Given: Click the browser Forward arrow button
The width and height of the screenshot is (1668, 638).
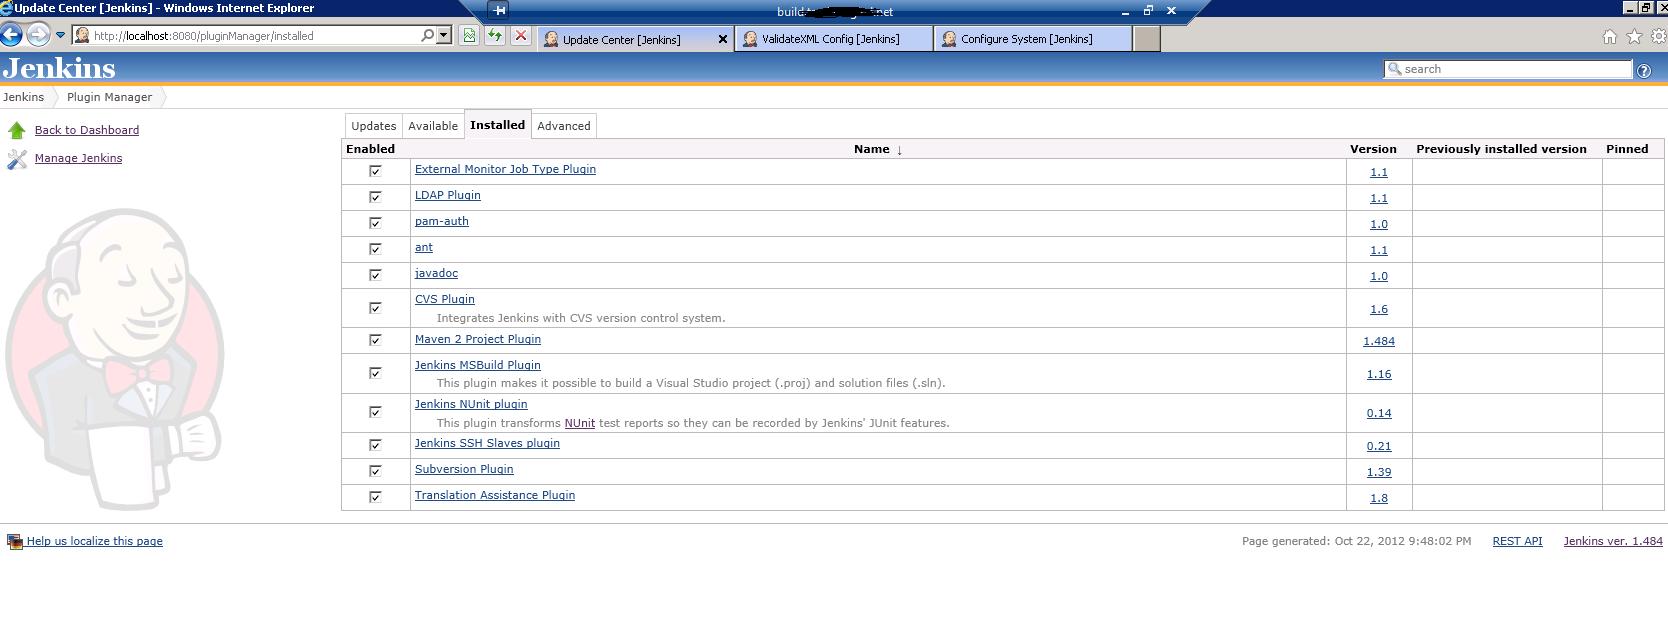Looking at the screenshot, I should pos(38,35).
